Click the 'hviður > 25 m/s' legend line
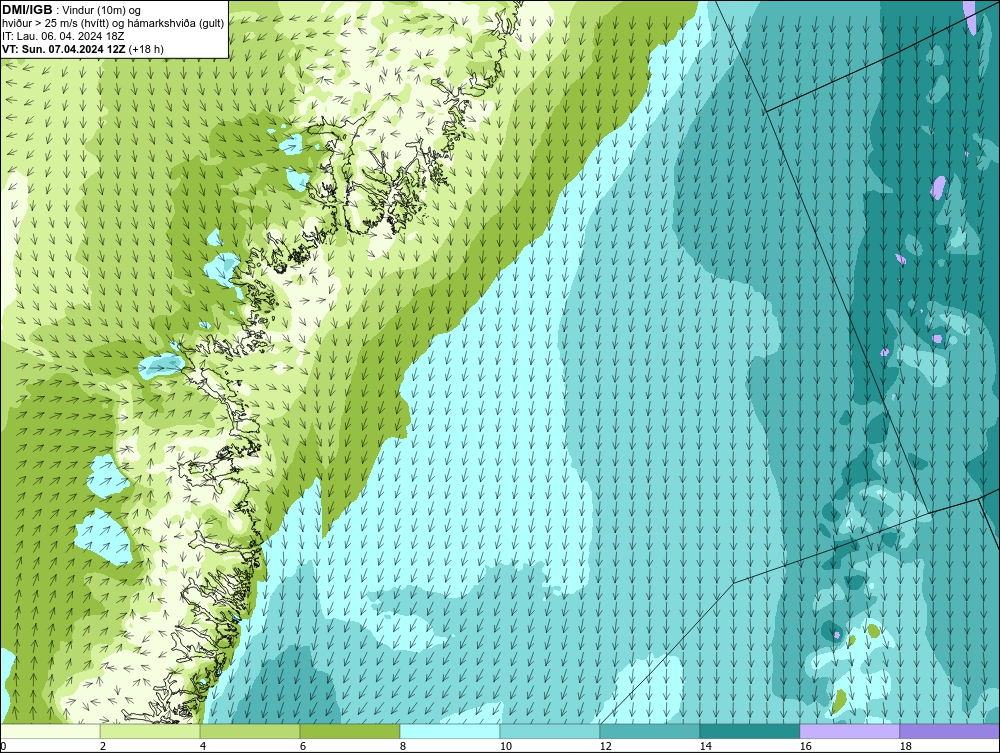Viewport: 1000px width, 753px height. [x=113, y=24]
